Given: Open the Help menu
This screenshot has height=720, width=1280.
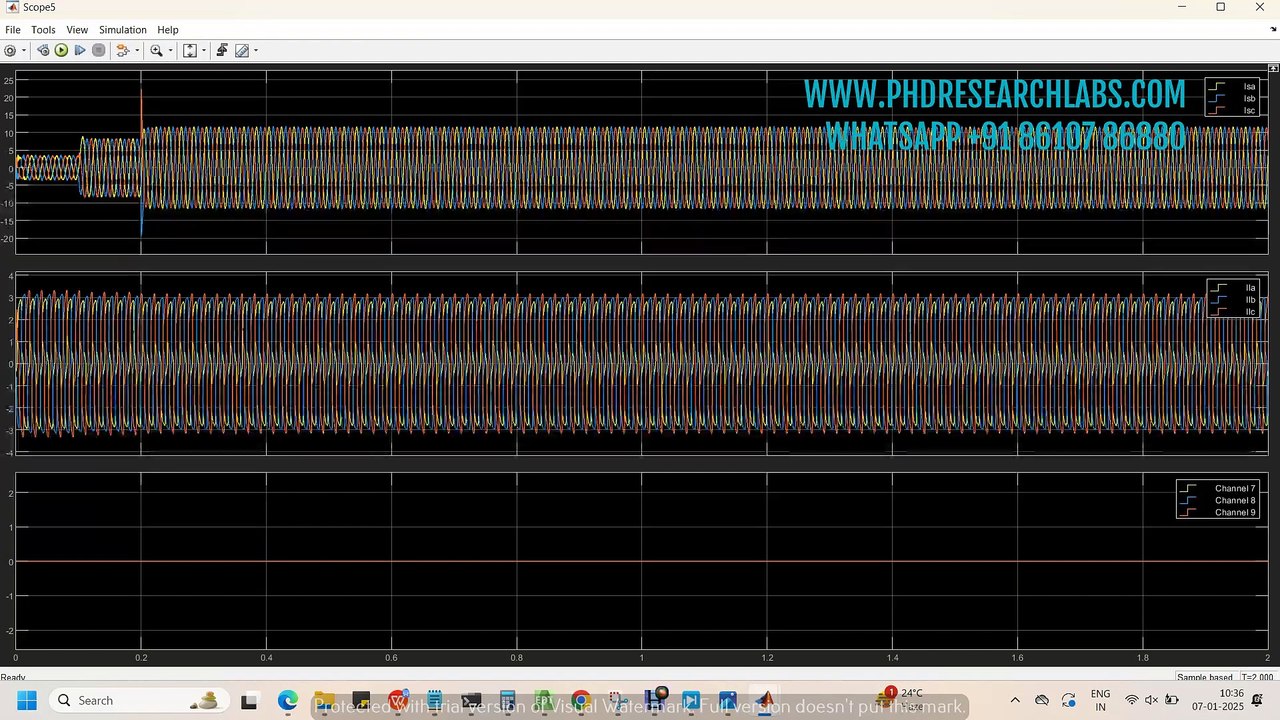Looking at the screenshot, I should pyautogui.click(x=168, y=30).
